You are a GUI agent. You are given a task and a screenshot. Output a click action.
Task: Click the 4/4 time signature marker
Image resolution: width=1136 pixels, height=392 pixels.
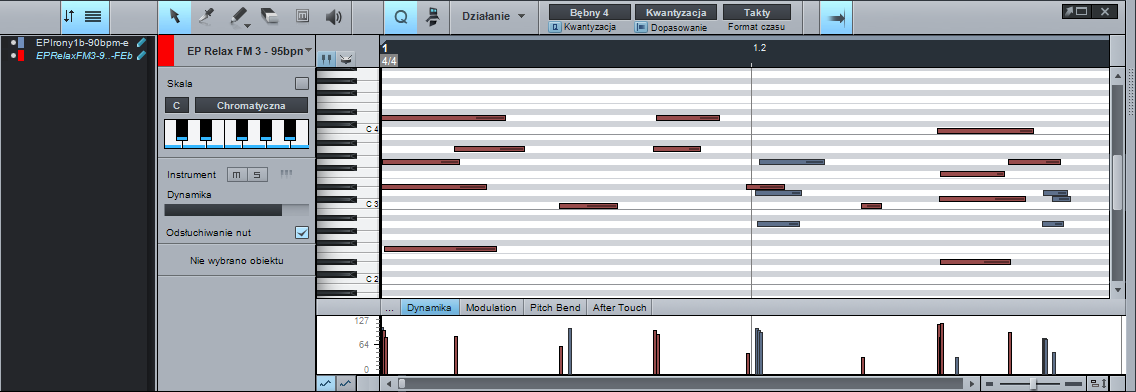389,61
